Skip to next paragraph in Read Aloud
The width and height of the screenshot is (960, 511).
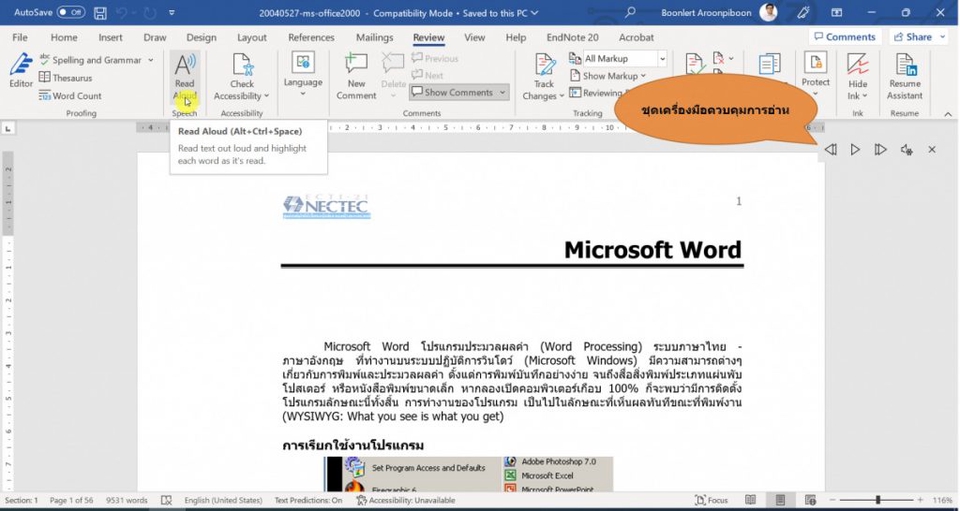pos(880,149)
